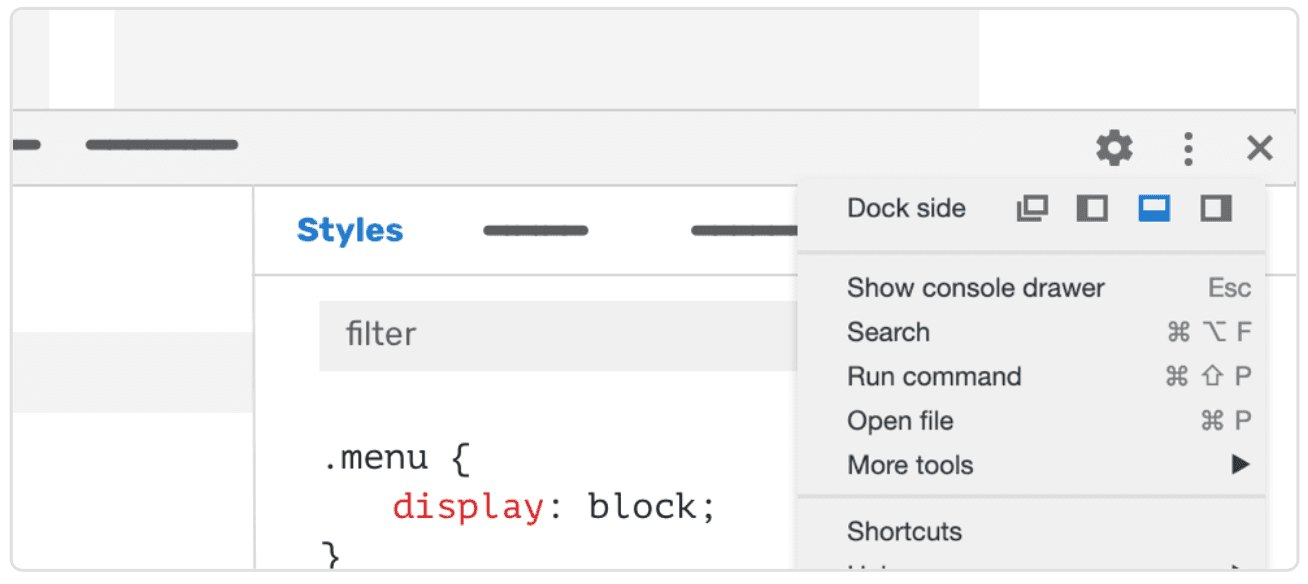Open Shortcuts from the menu
This screenshot has height=584, width=1308.
pyautogui.click(x=904, y=531)
